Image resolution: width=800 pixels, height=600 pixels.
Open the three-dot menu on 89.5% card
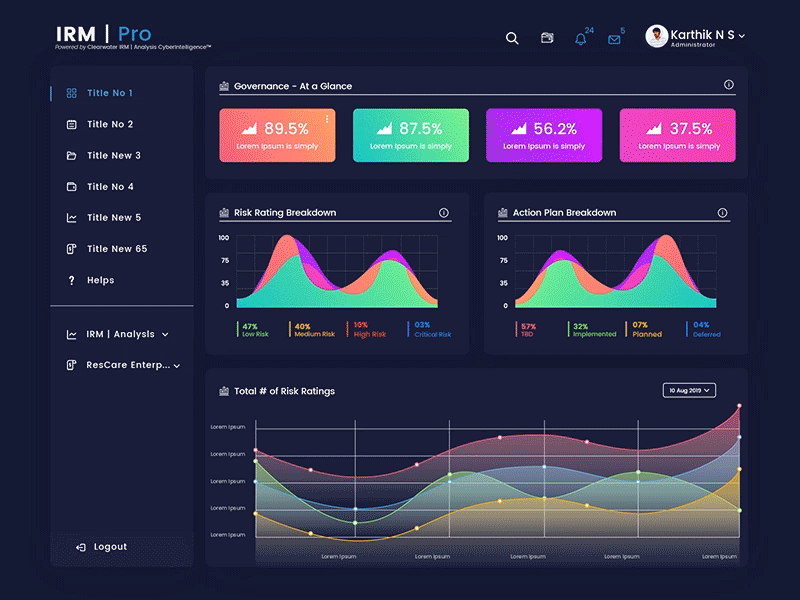pos(327,119)
